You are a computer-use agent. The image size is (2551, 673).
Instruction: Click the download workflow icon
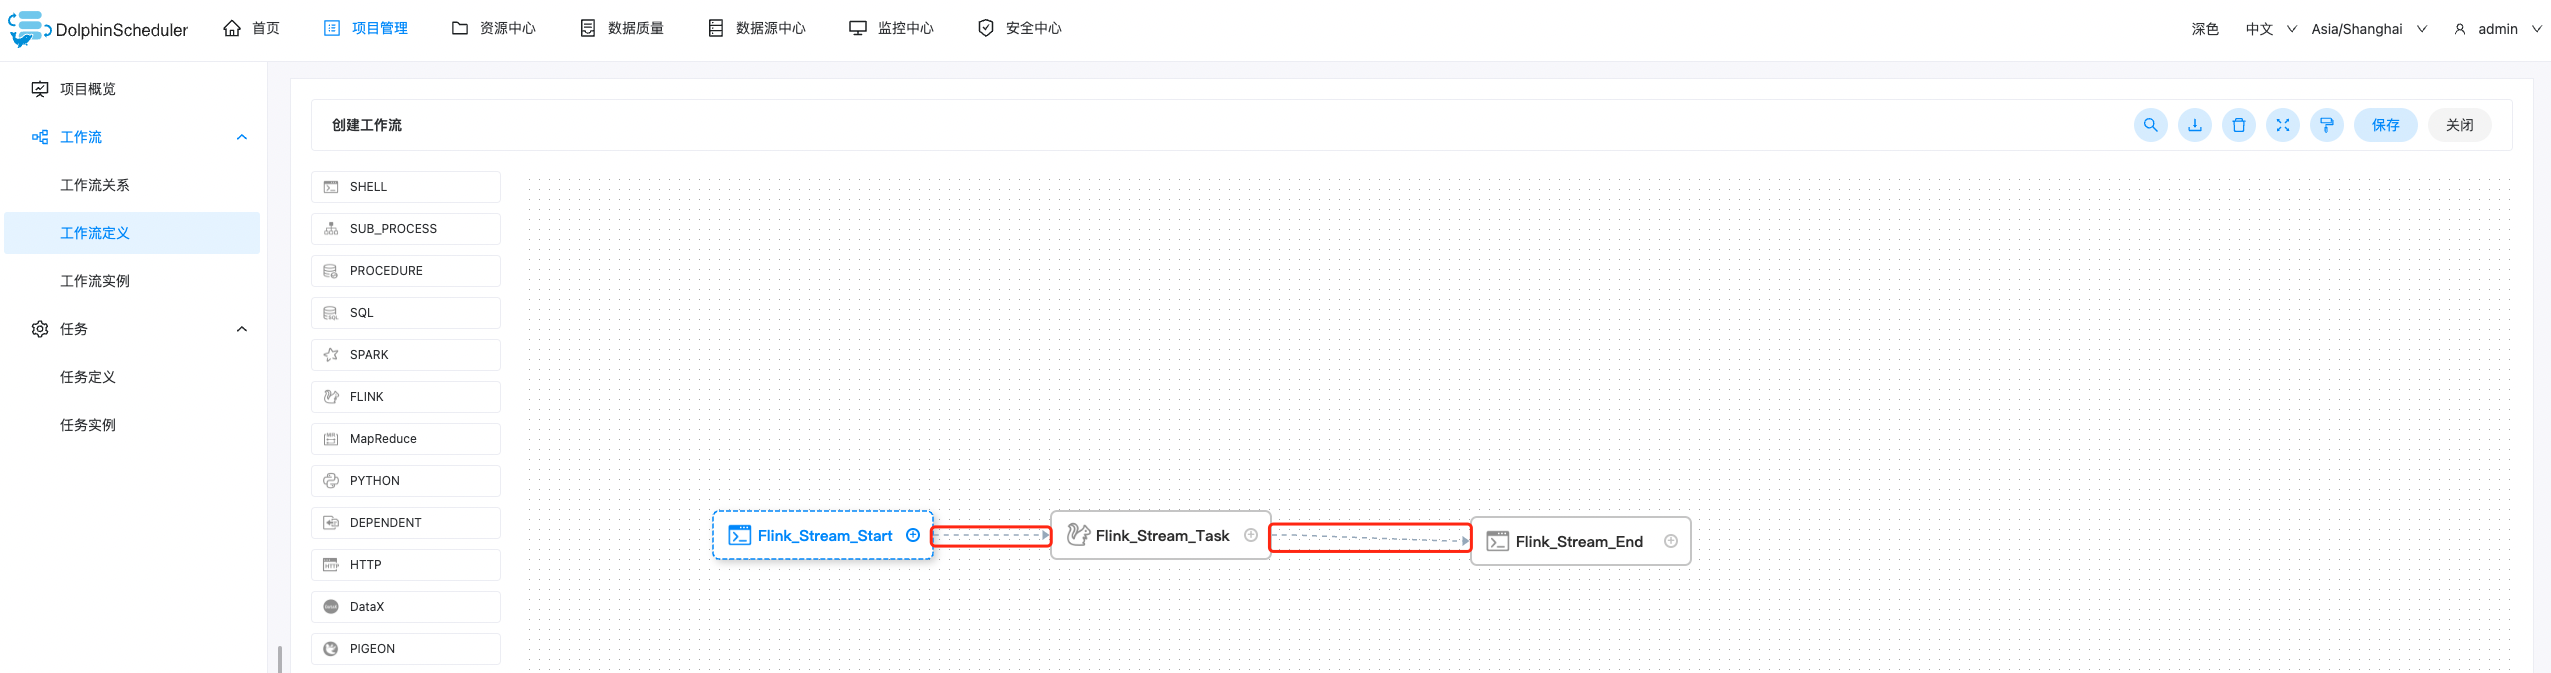pos(2194,125)
